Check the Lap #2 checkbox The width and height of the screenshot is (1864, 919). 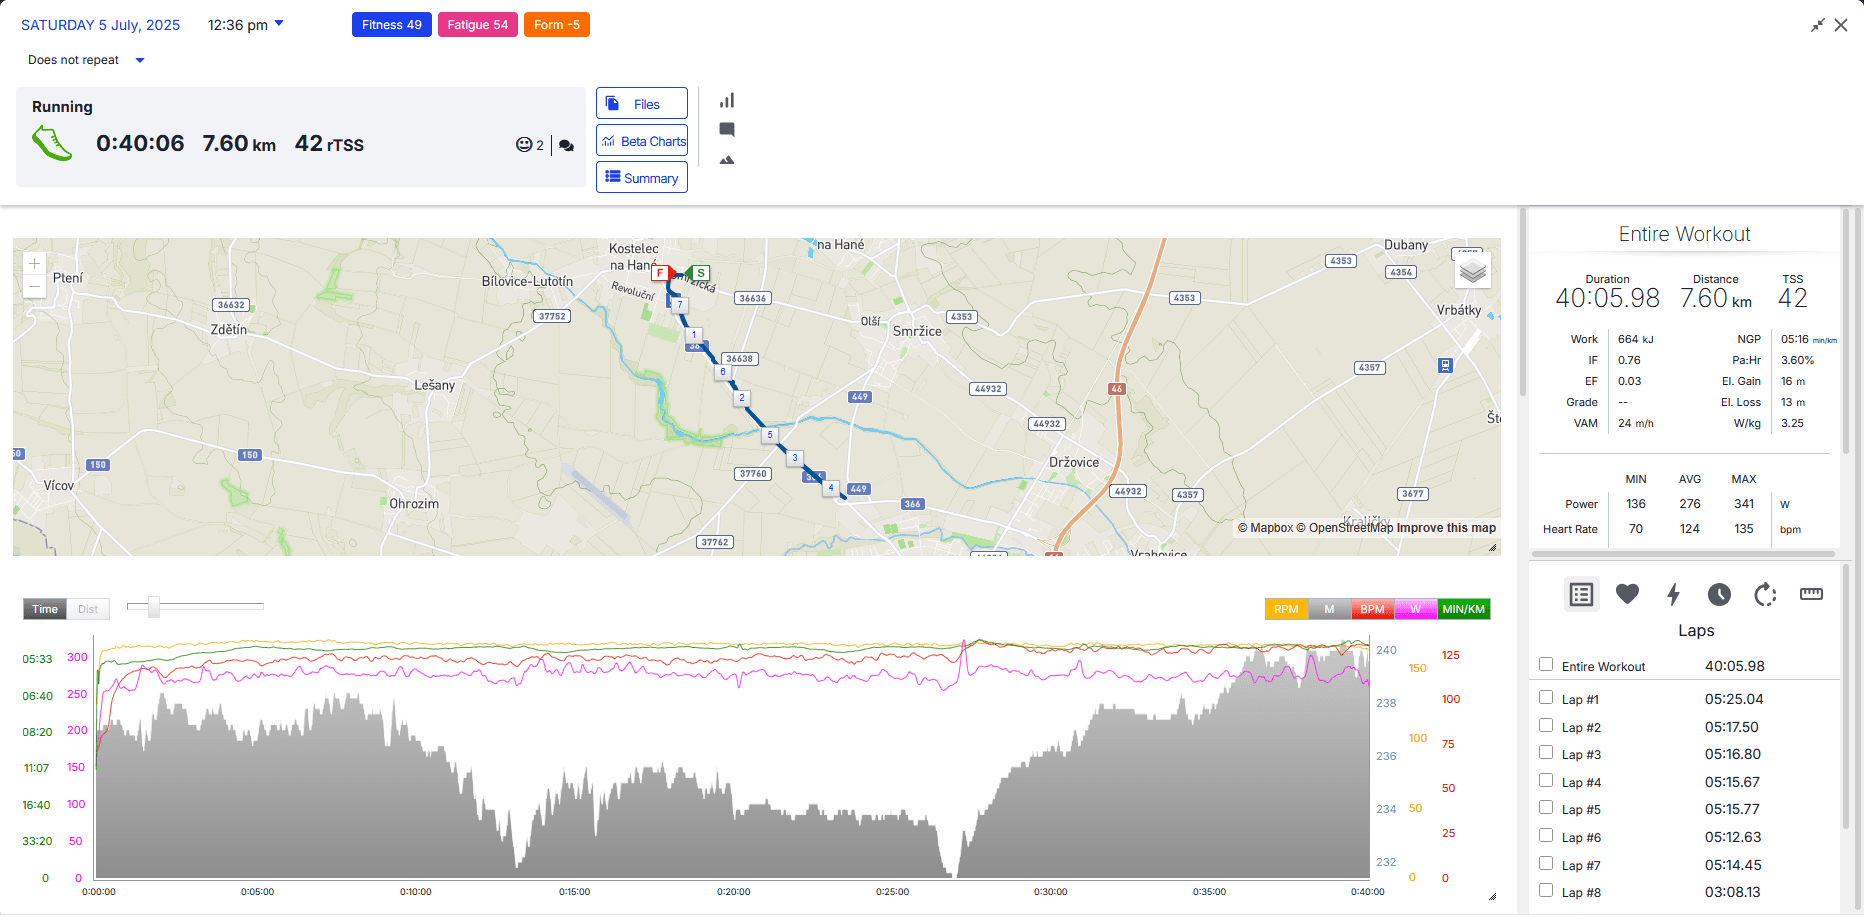[x=1546, y=725]
